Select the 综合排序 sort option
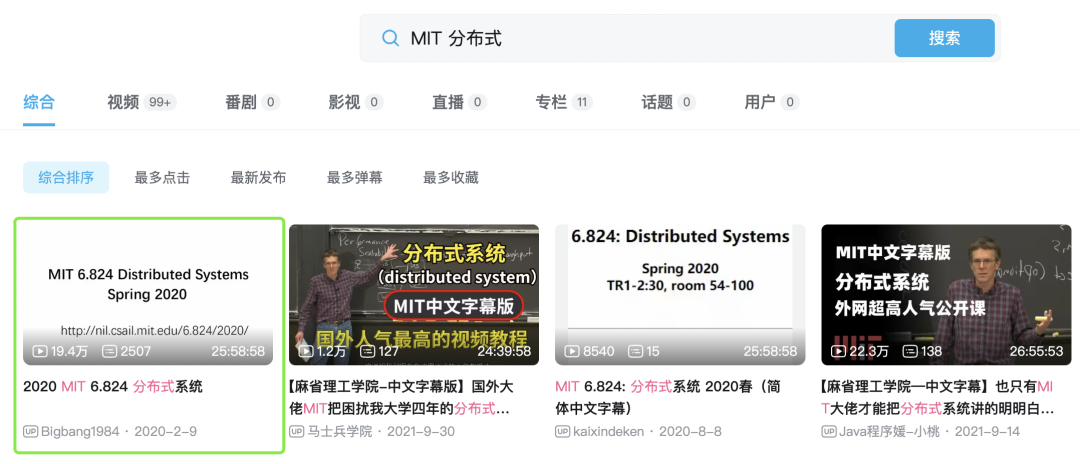This screenshot has width=1080, height=464. pyautogui.click(x=66, y=178)
